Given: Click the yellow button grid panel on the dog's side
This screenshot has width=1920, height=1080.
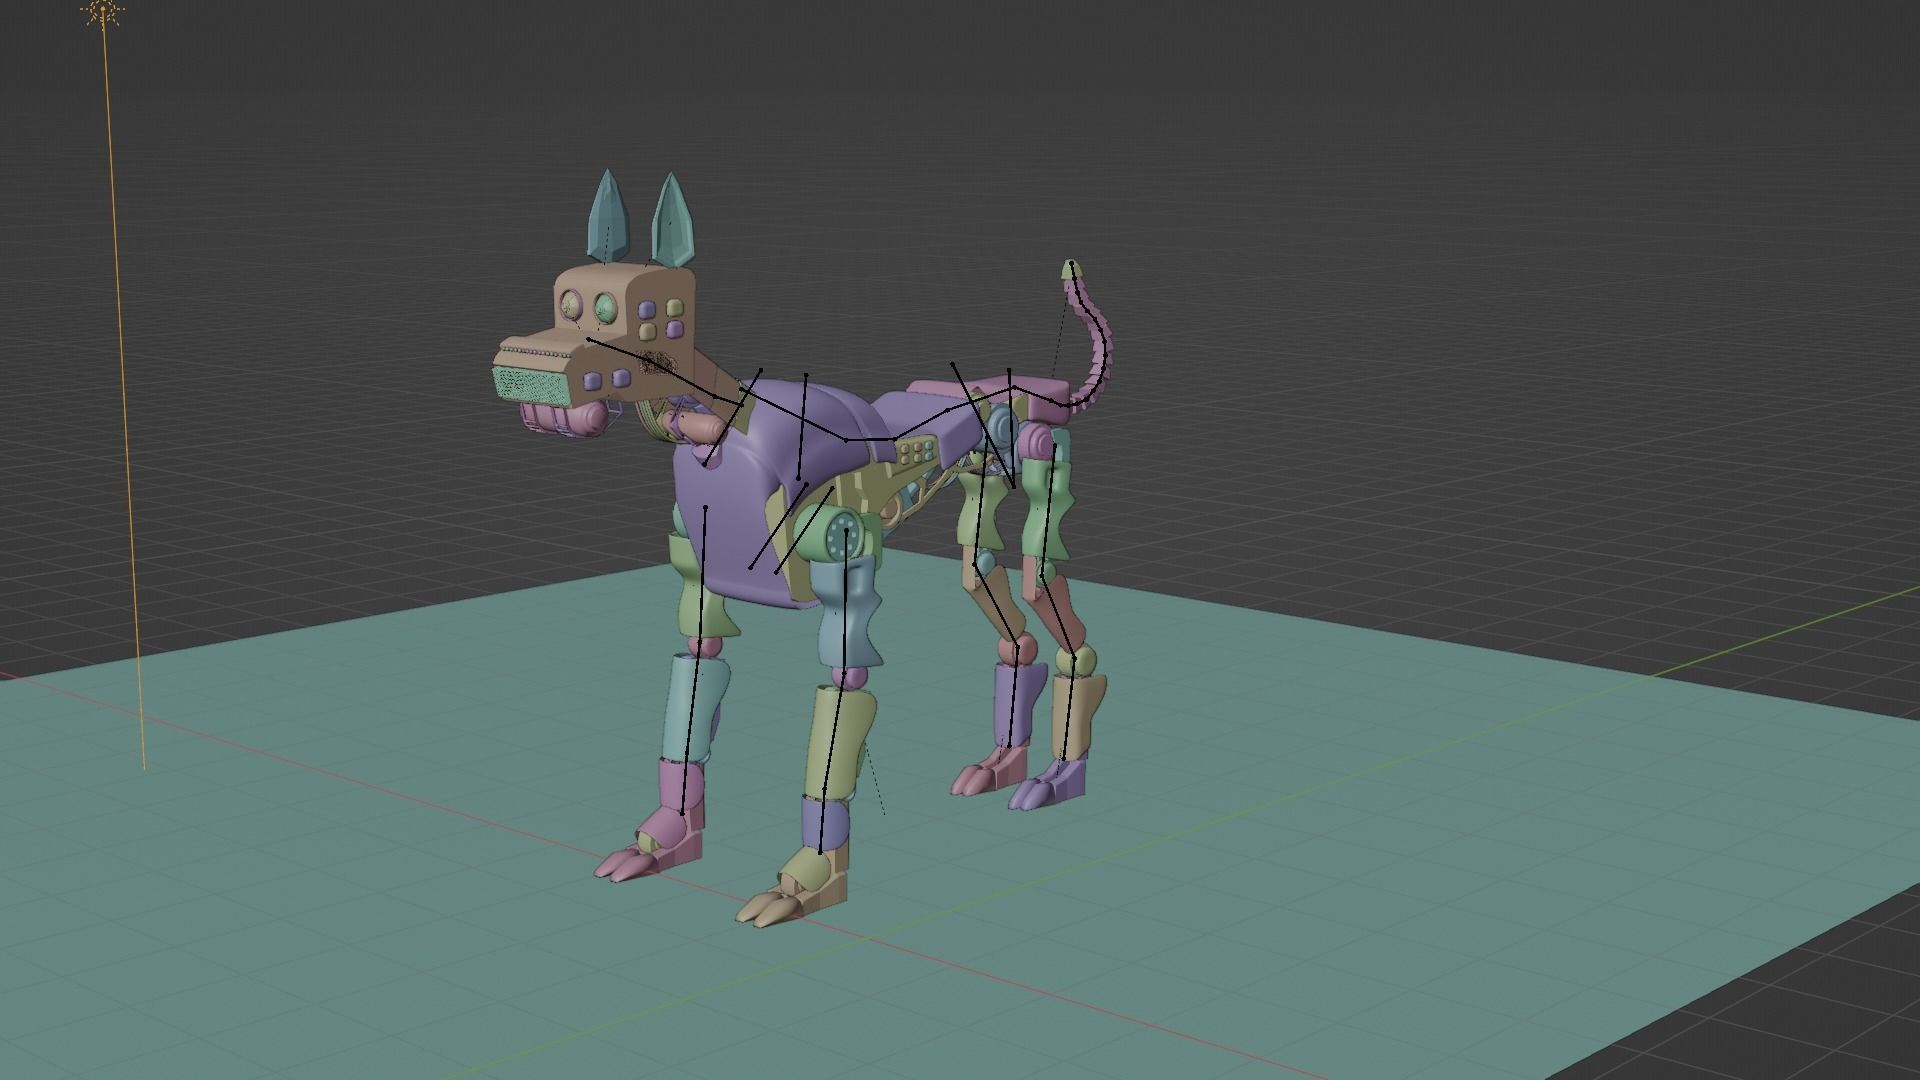Looking at the screenshot, I should (916, 451).
